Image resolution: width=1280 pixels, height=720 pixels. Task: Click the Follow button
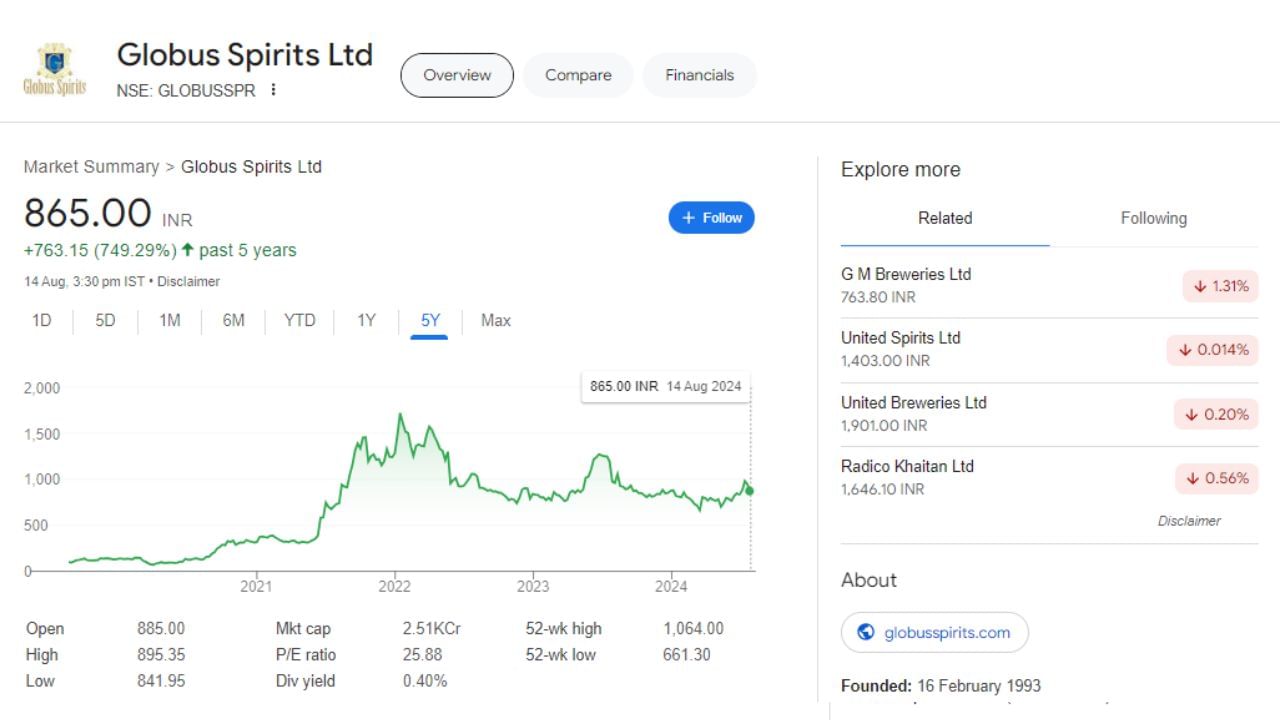click(711, 217)
